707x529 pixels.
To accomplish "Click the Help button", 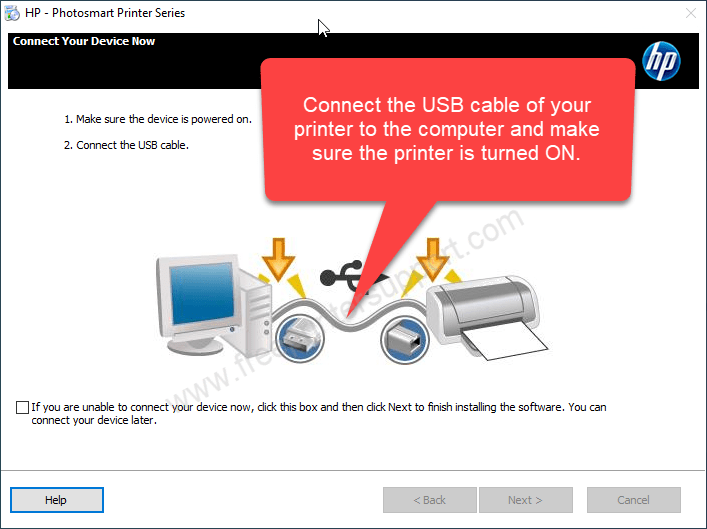I will [x=57, y=500].
